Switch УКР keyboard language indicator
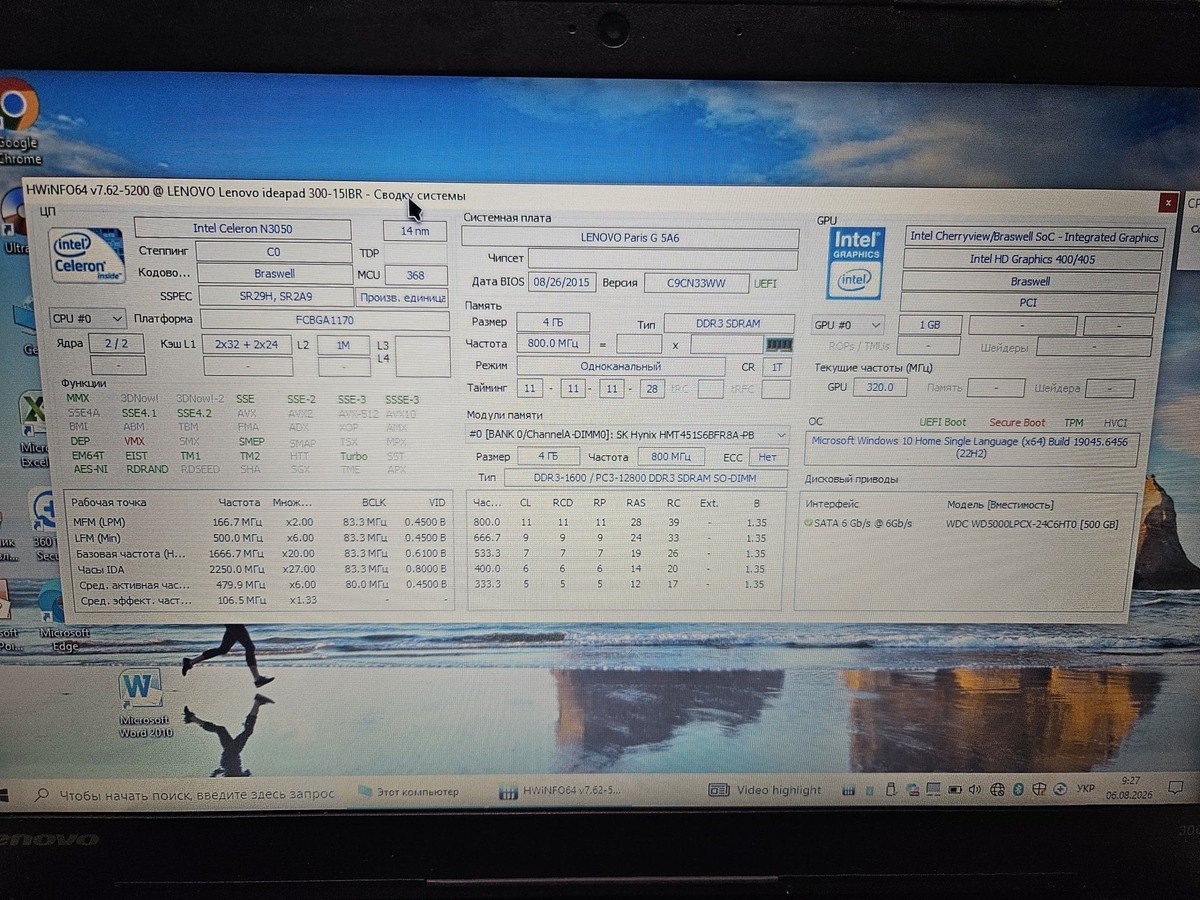 [1085, 789]
